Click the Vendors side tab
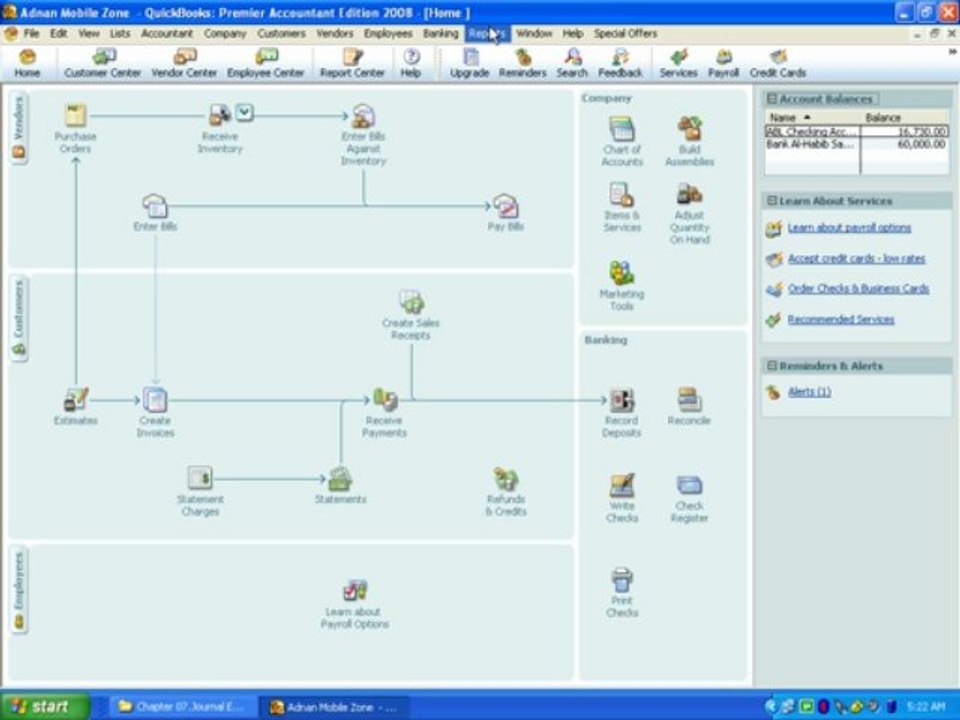This screenshot has height=720, width=960. pos(18,127)
